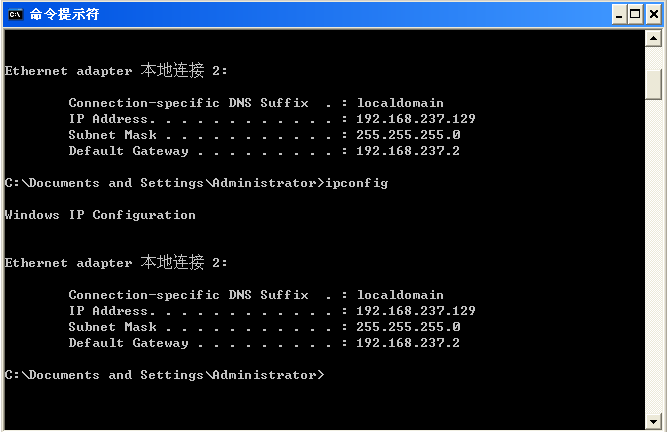Maximize the command prompt window

coord(635,14)
